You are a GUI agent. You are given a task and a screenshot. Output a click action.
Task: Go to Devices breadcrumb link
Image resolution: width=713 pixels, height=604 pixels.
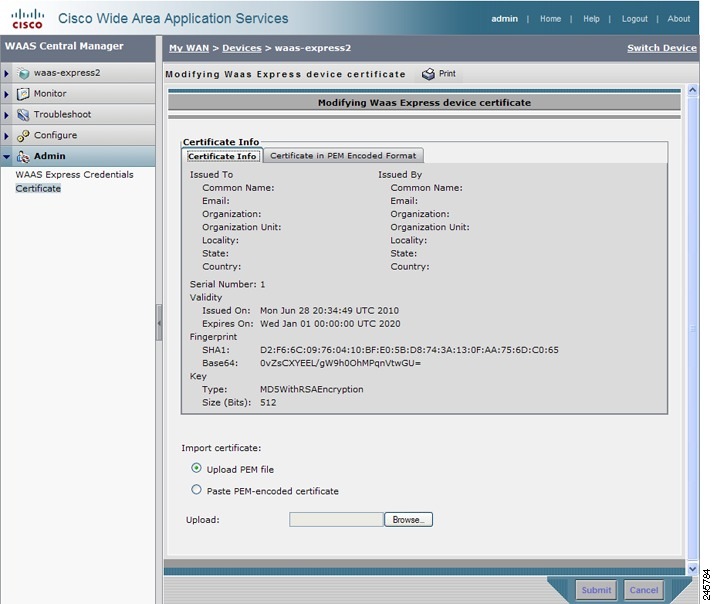[x=242, y=48]
